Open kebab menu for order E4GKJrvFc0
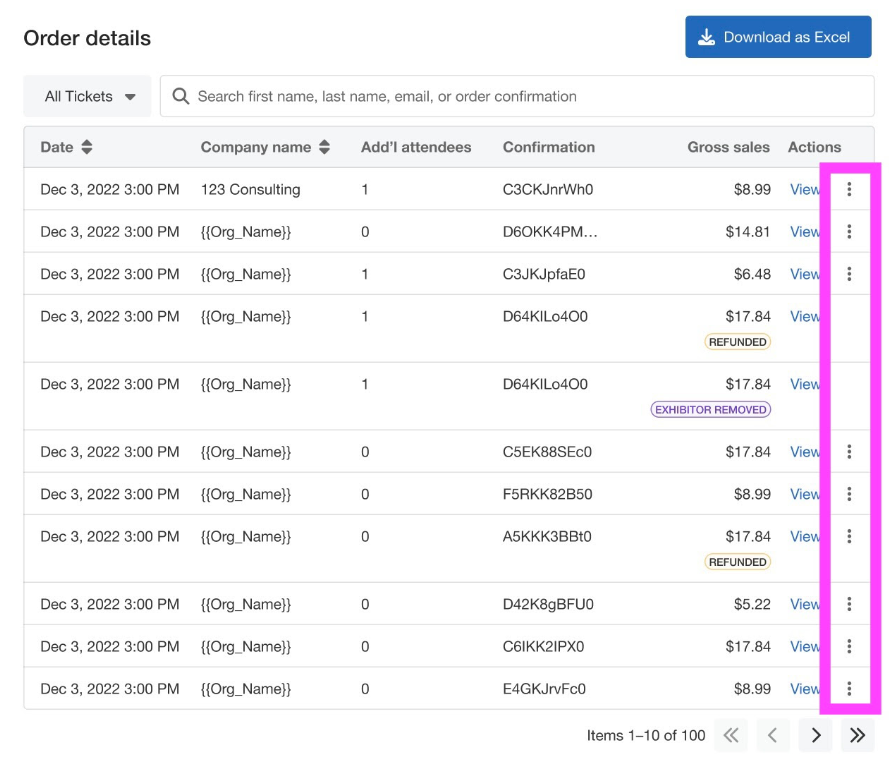 tap(849, 688)
